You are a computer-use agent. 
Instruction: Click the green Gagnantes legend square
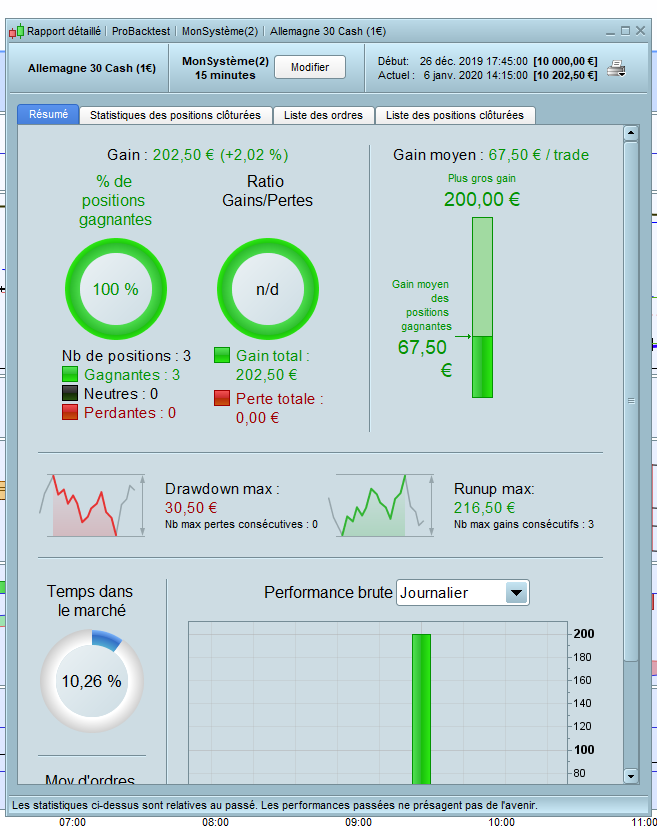pos(70,375)
